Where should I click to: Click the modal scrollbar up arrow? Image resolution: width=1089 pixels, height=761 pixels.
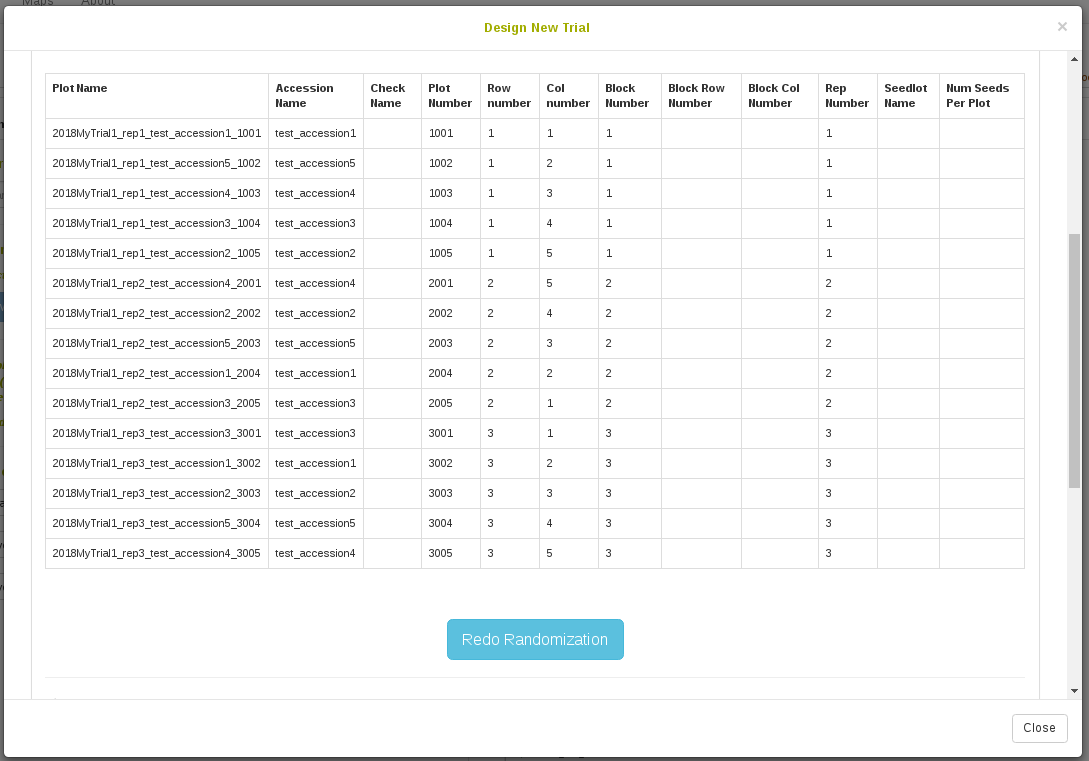point(1074,59)
